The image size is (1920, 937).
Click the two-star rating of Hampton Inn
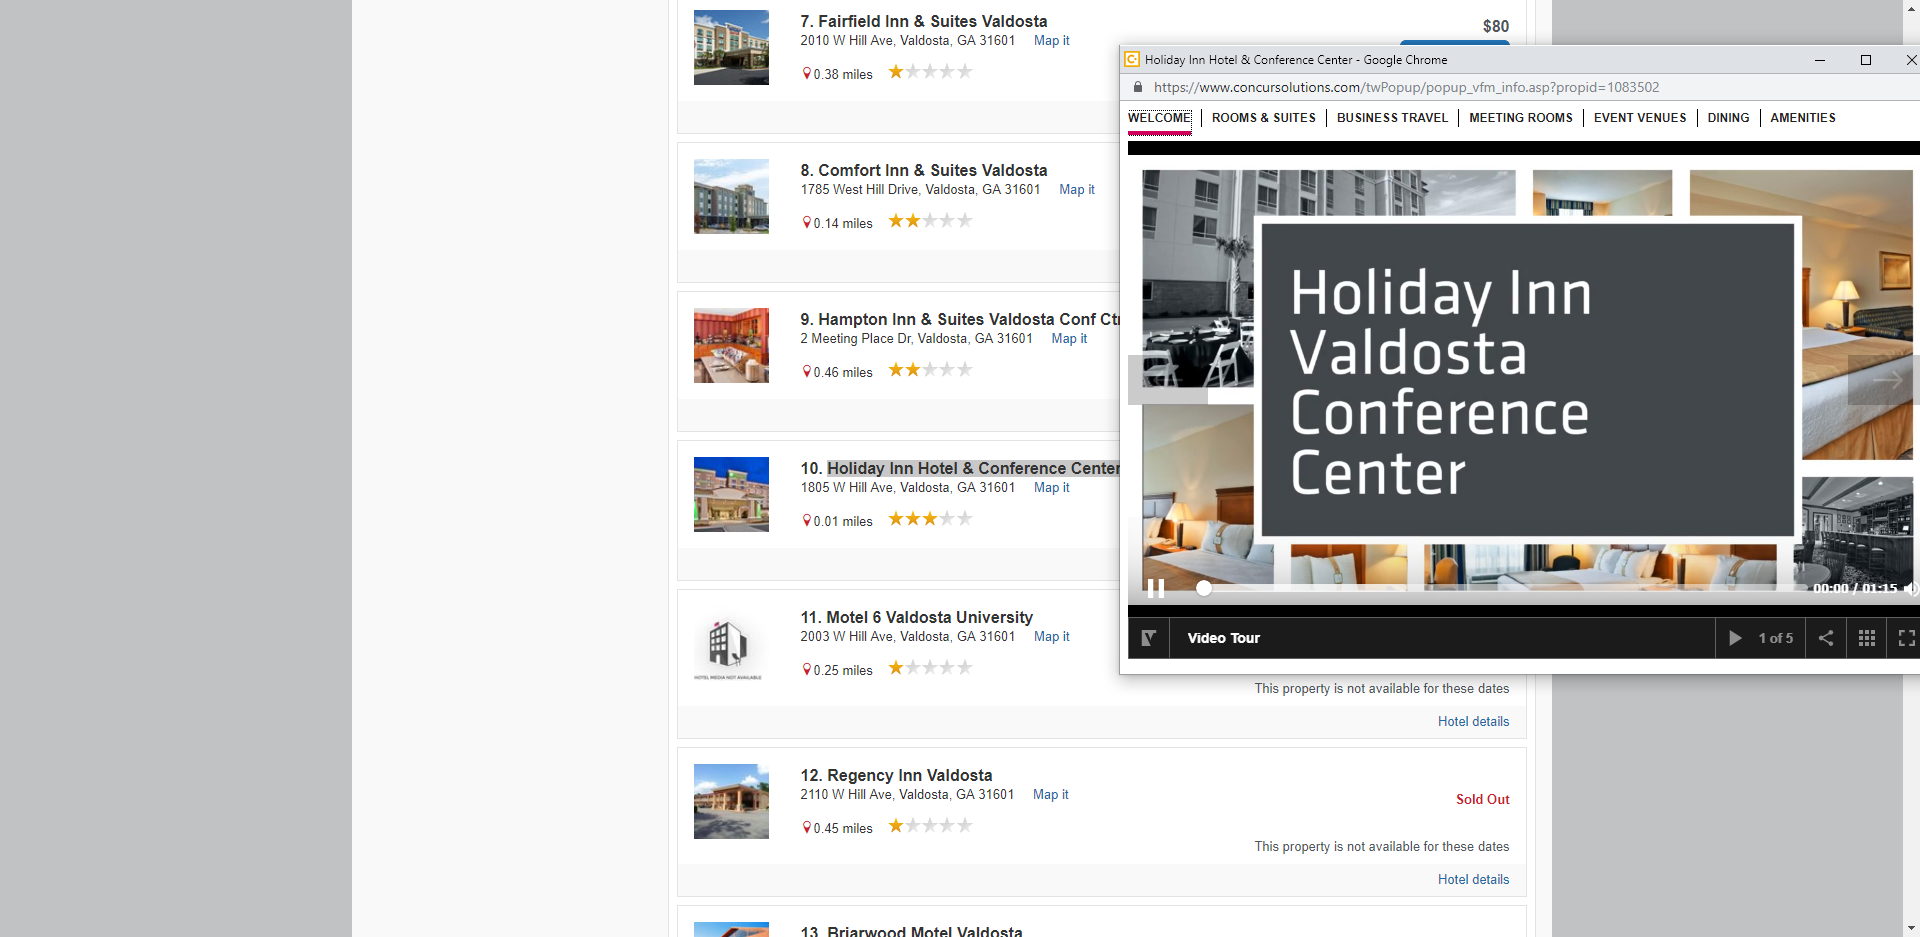930,369
